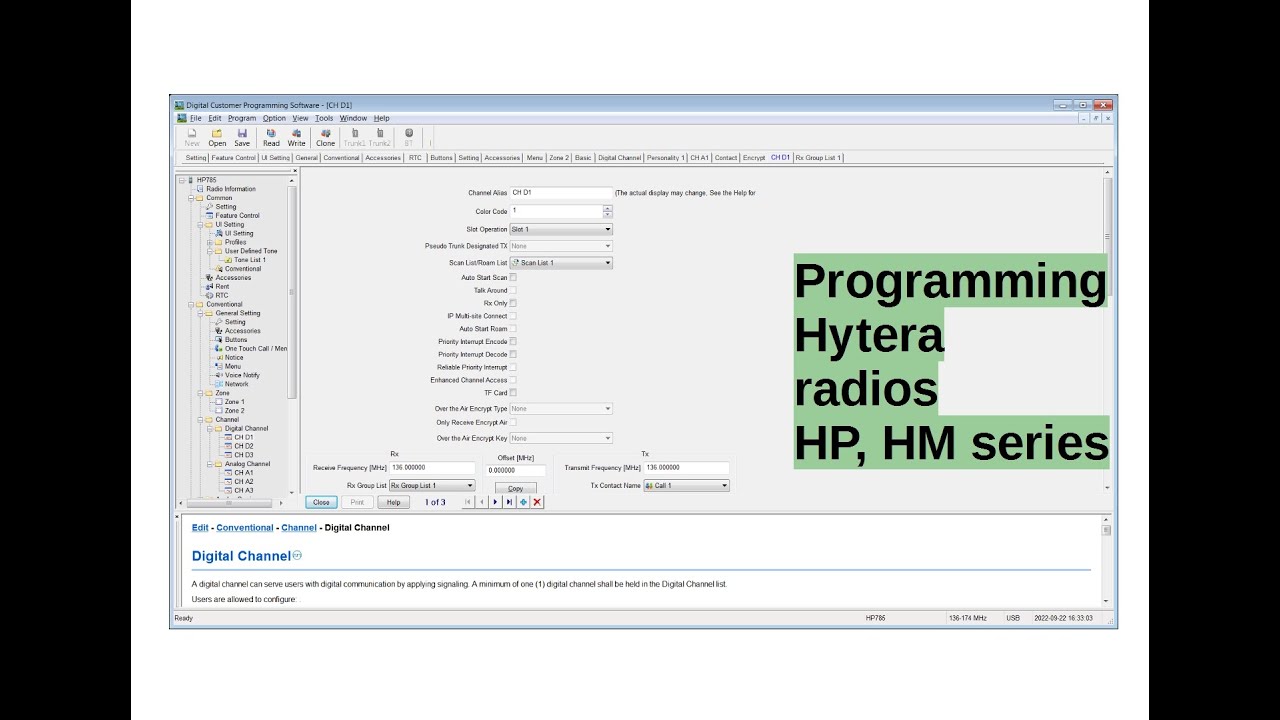Screen dimensions: 1280x720
Task: Click the Clone toolbar icon
Action: [326, 137]
